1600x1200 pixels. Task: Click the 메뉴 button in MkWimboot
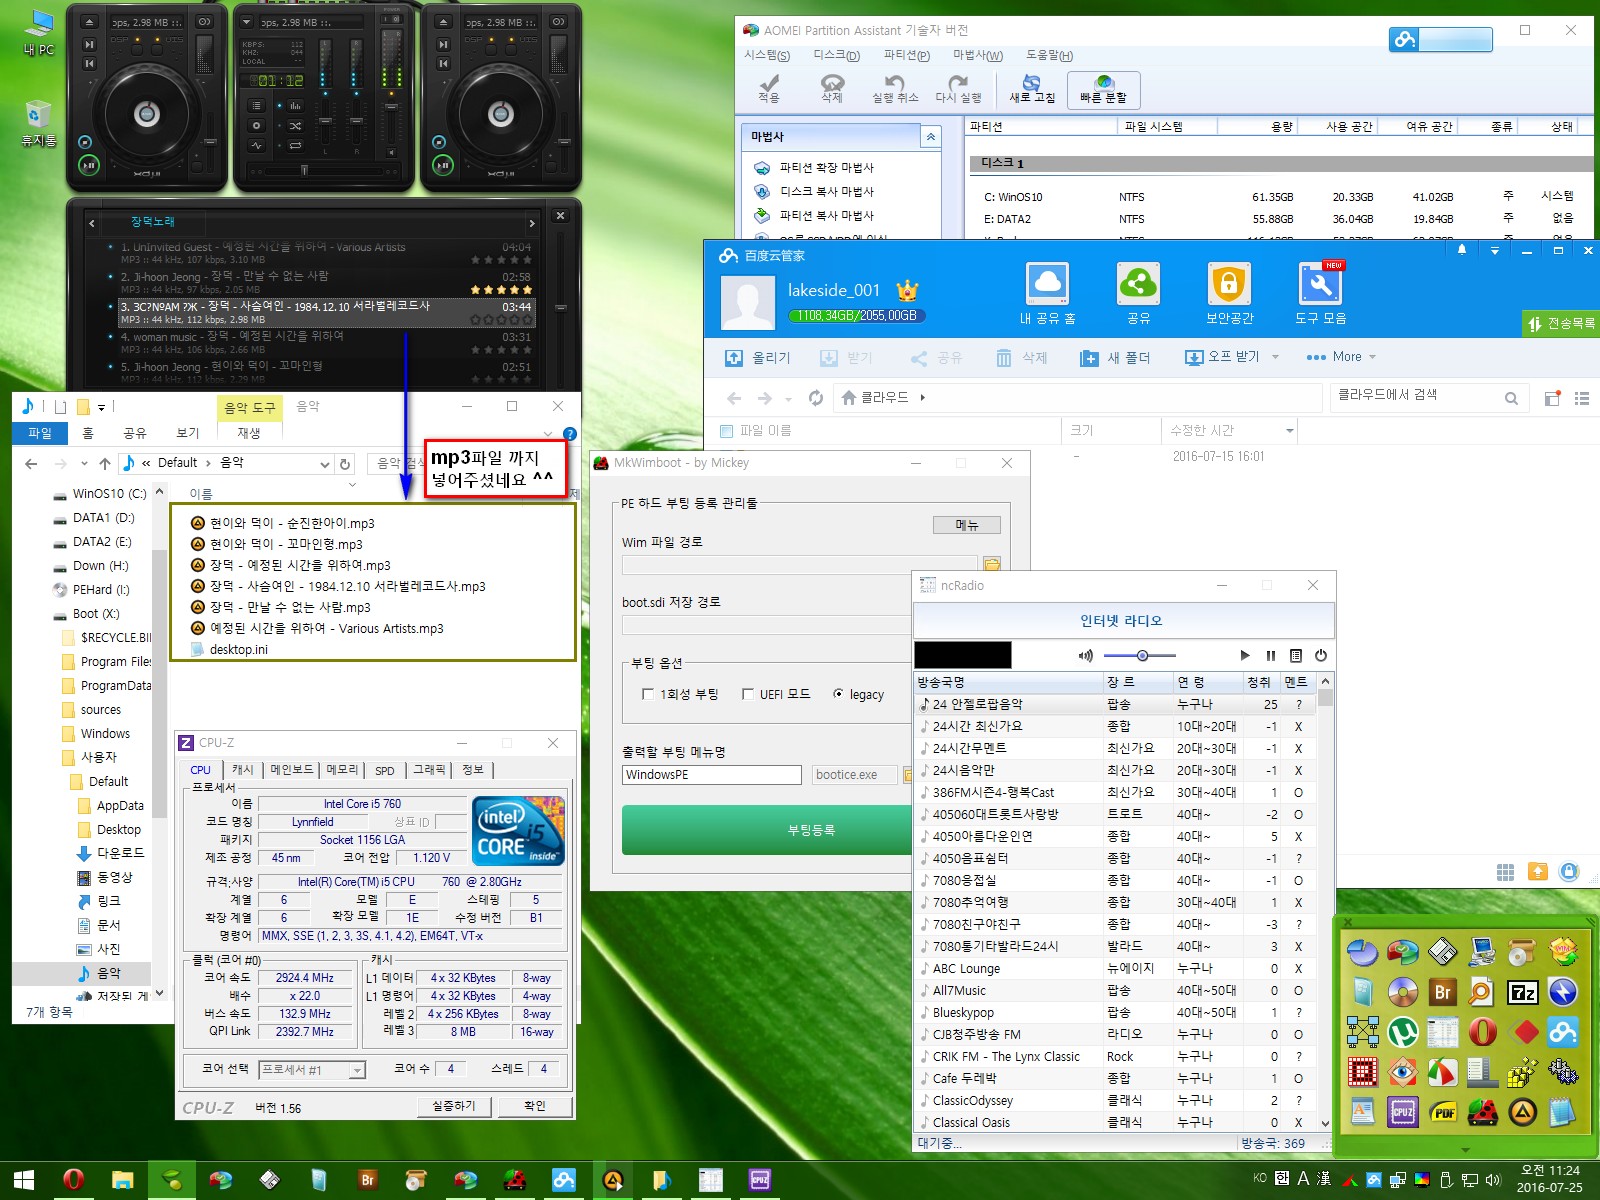point(966,525)
